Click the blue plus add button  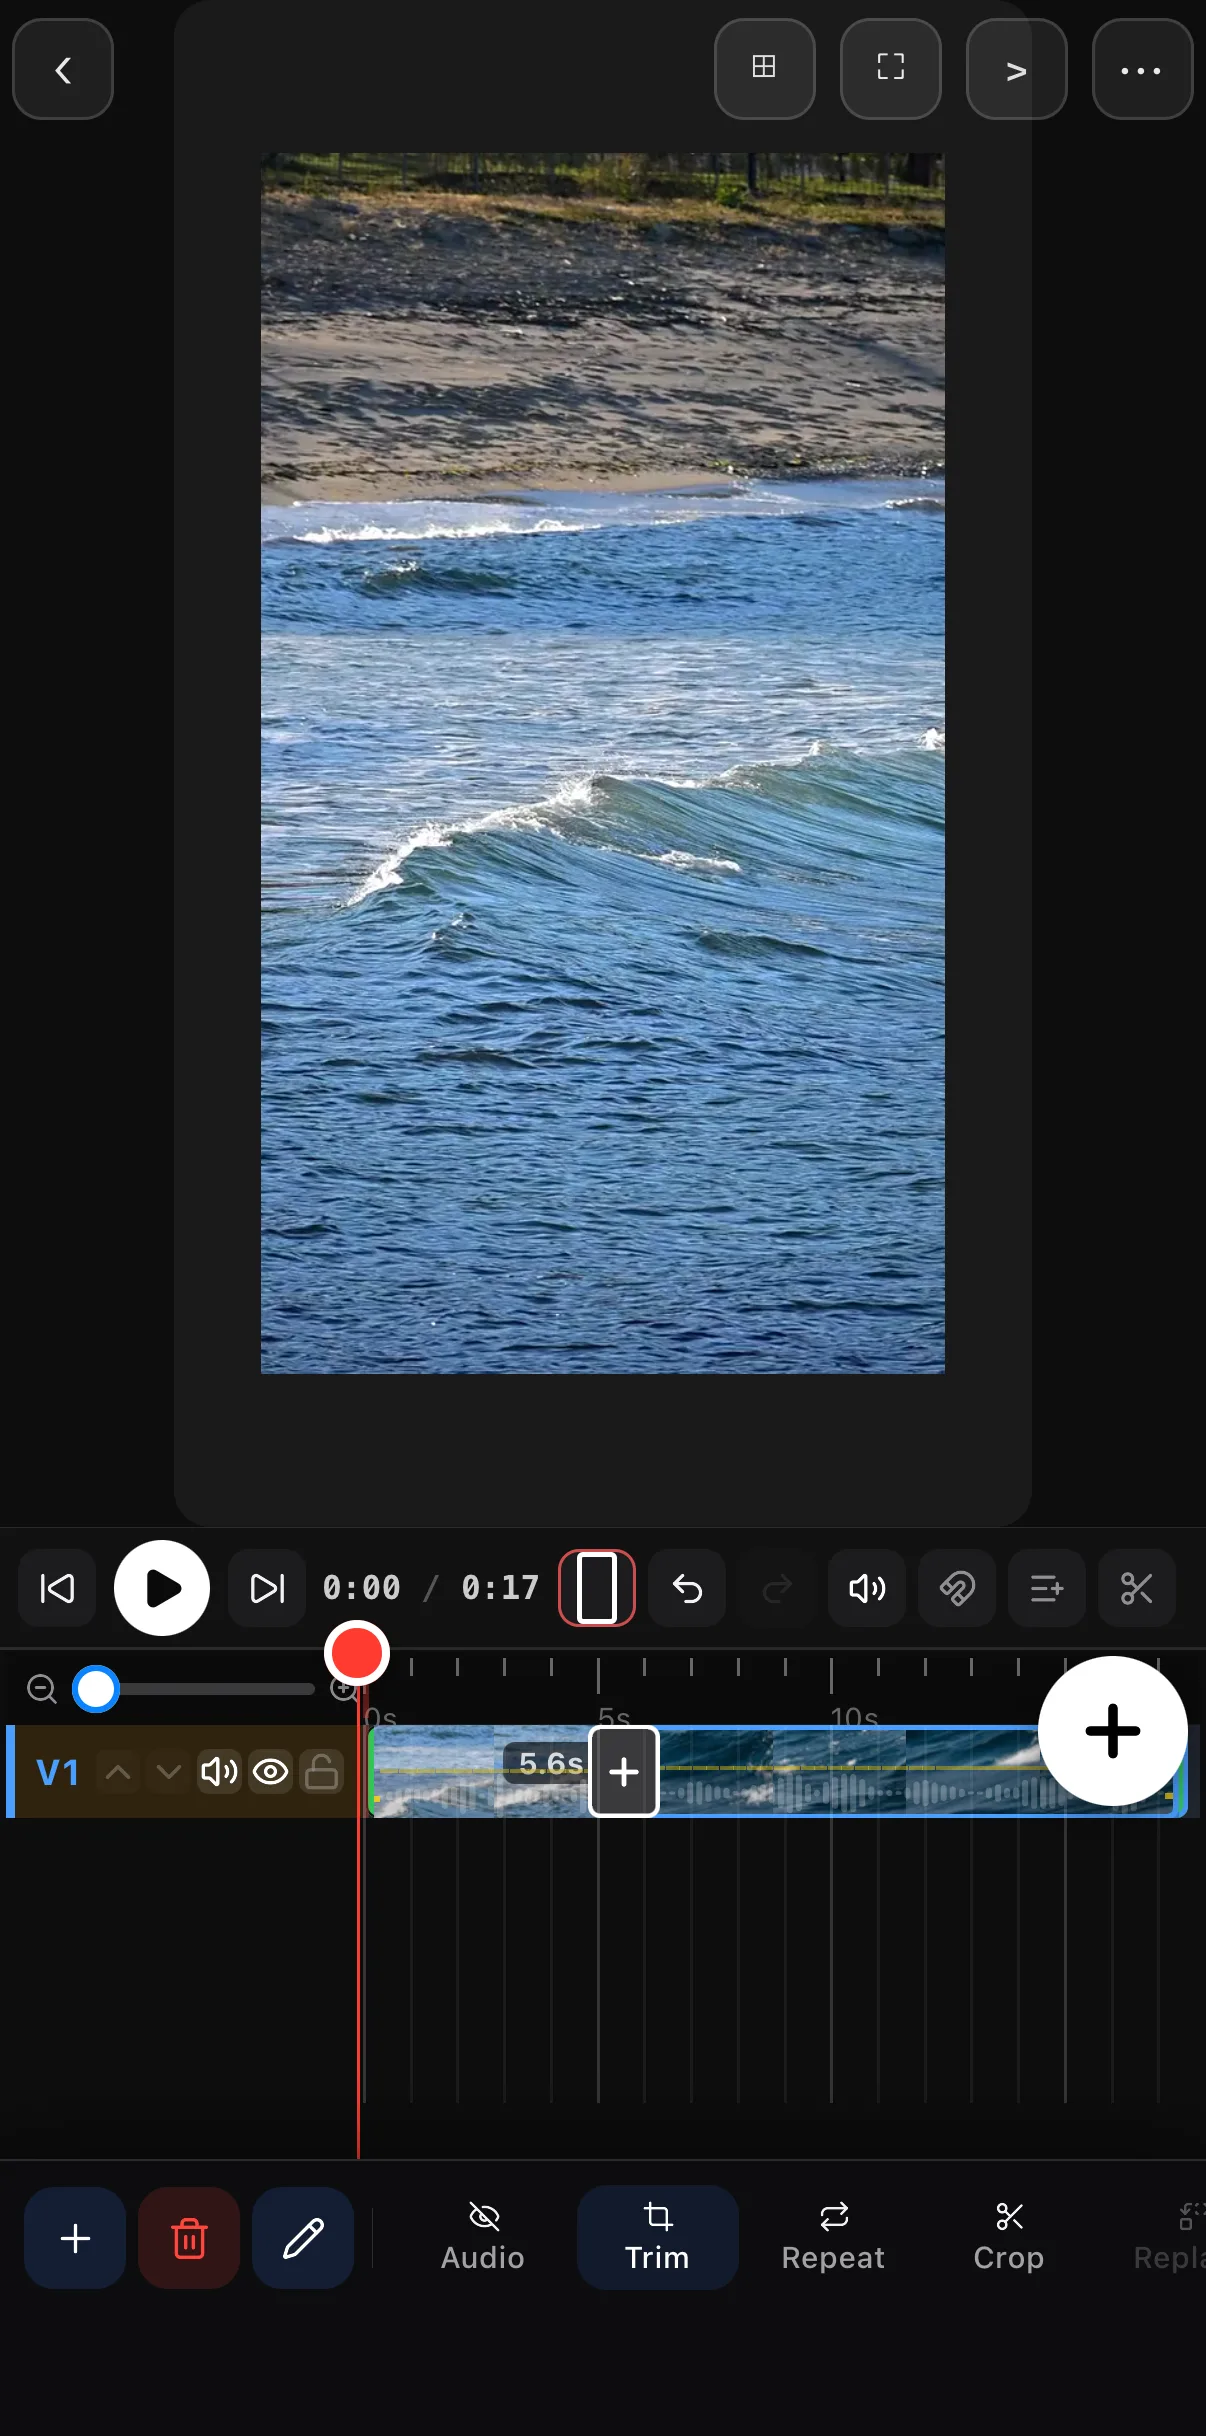tap(75, 2238)
